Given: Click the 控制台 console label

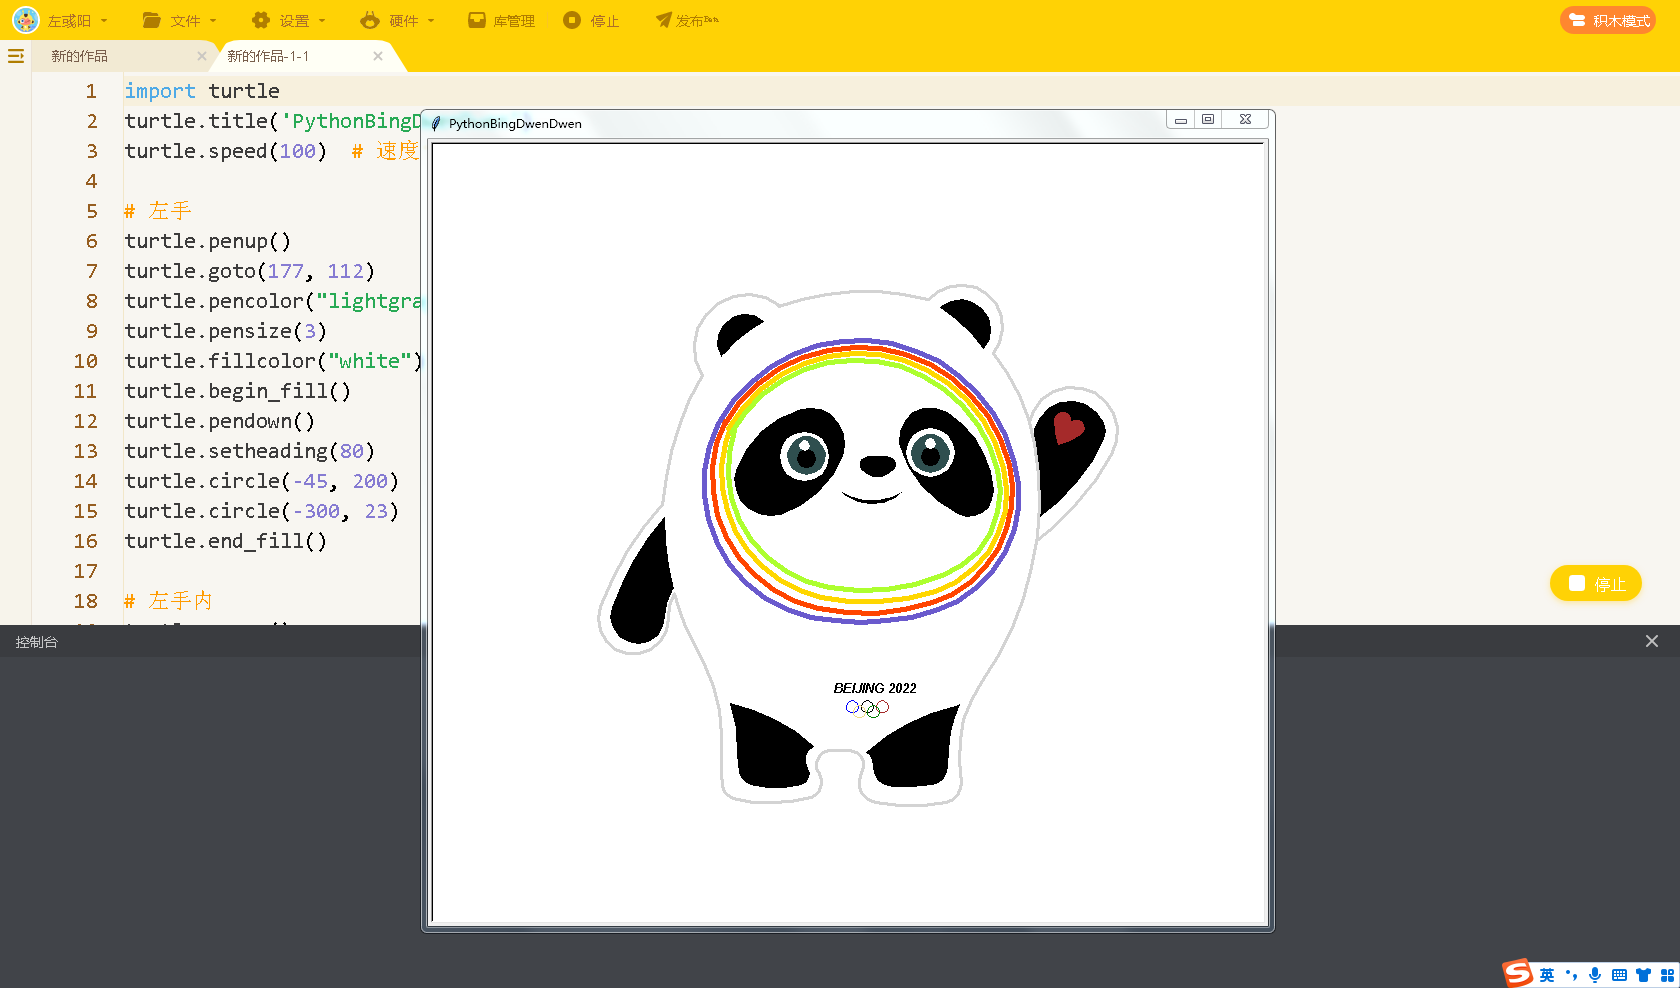Looking at the screenshot, I should (37, 642).
